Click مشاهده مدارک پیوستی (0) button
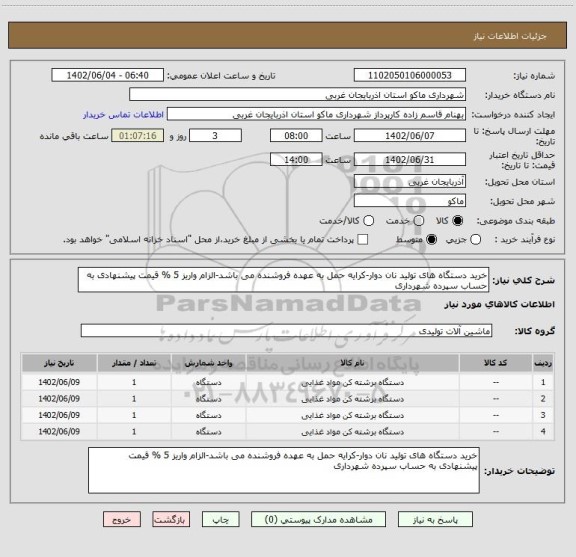The width and height of the screenshot is (576, 557). click(318, 520)
